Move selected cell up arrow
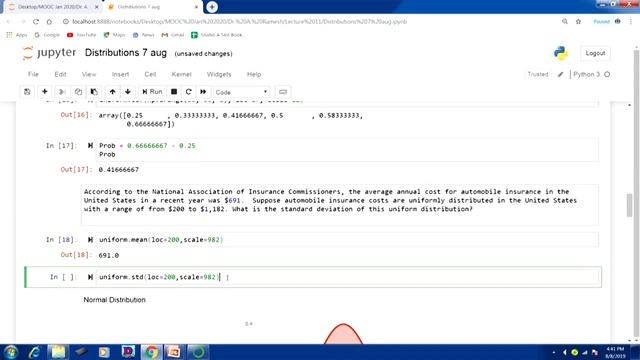640x360 pixels. tap(112, 92)
